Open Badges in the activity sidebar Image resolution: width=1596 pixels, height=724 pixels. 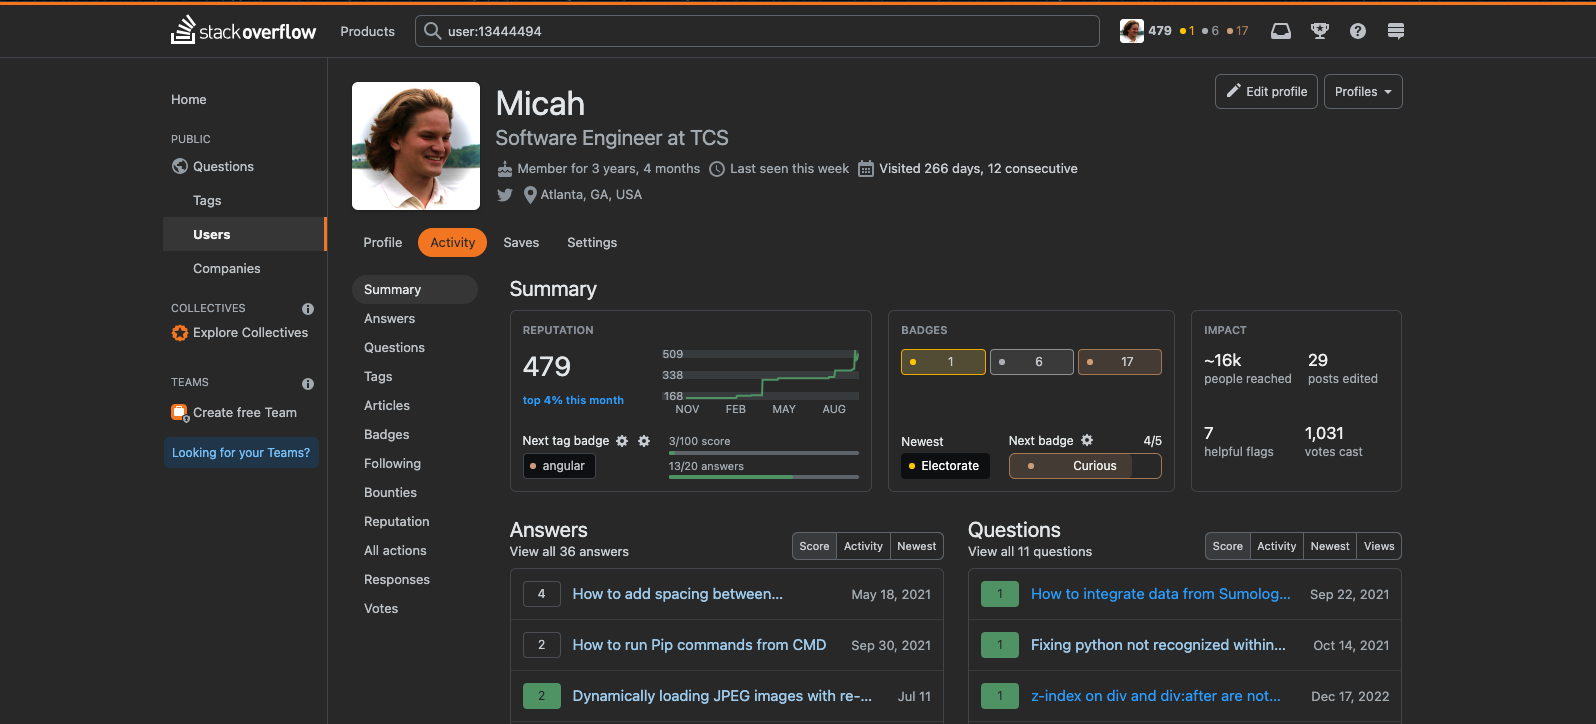tap(387, 435)
